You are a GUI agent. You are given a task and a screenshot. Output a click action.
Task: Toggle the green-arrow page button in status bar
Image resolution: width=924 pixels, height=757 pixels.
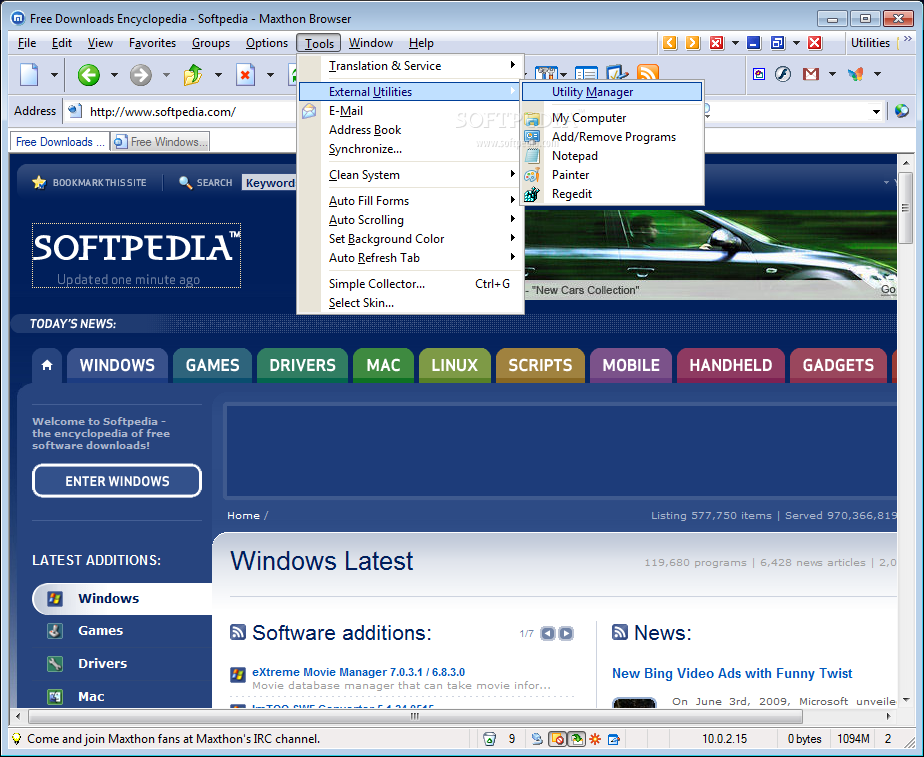[576, 739]
